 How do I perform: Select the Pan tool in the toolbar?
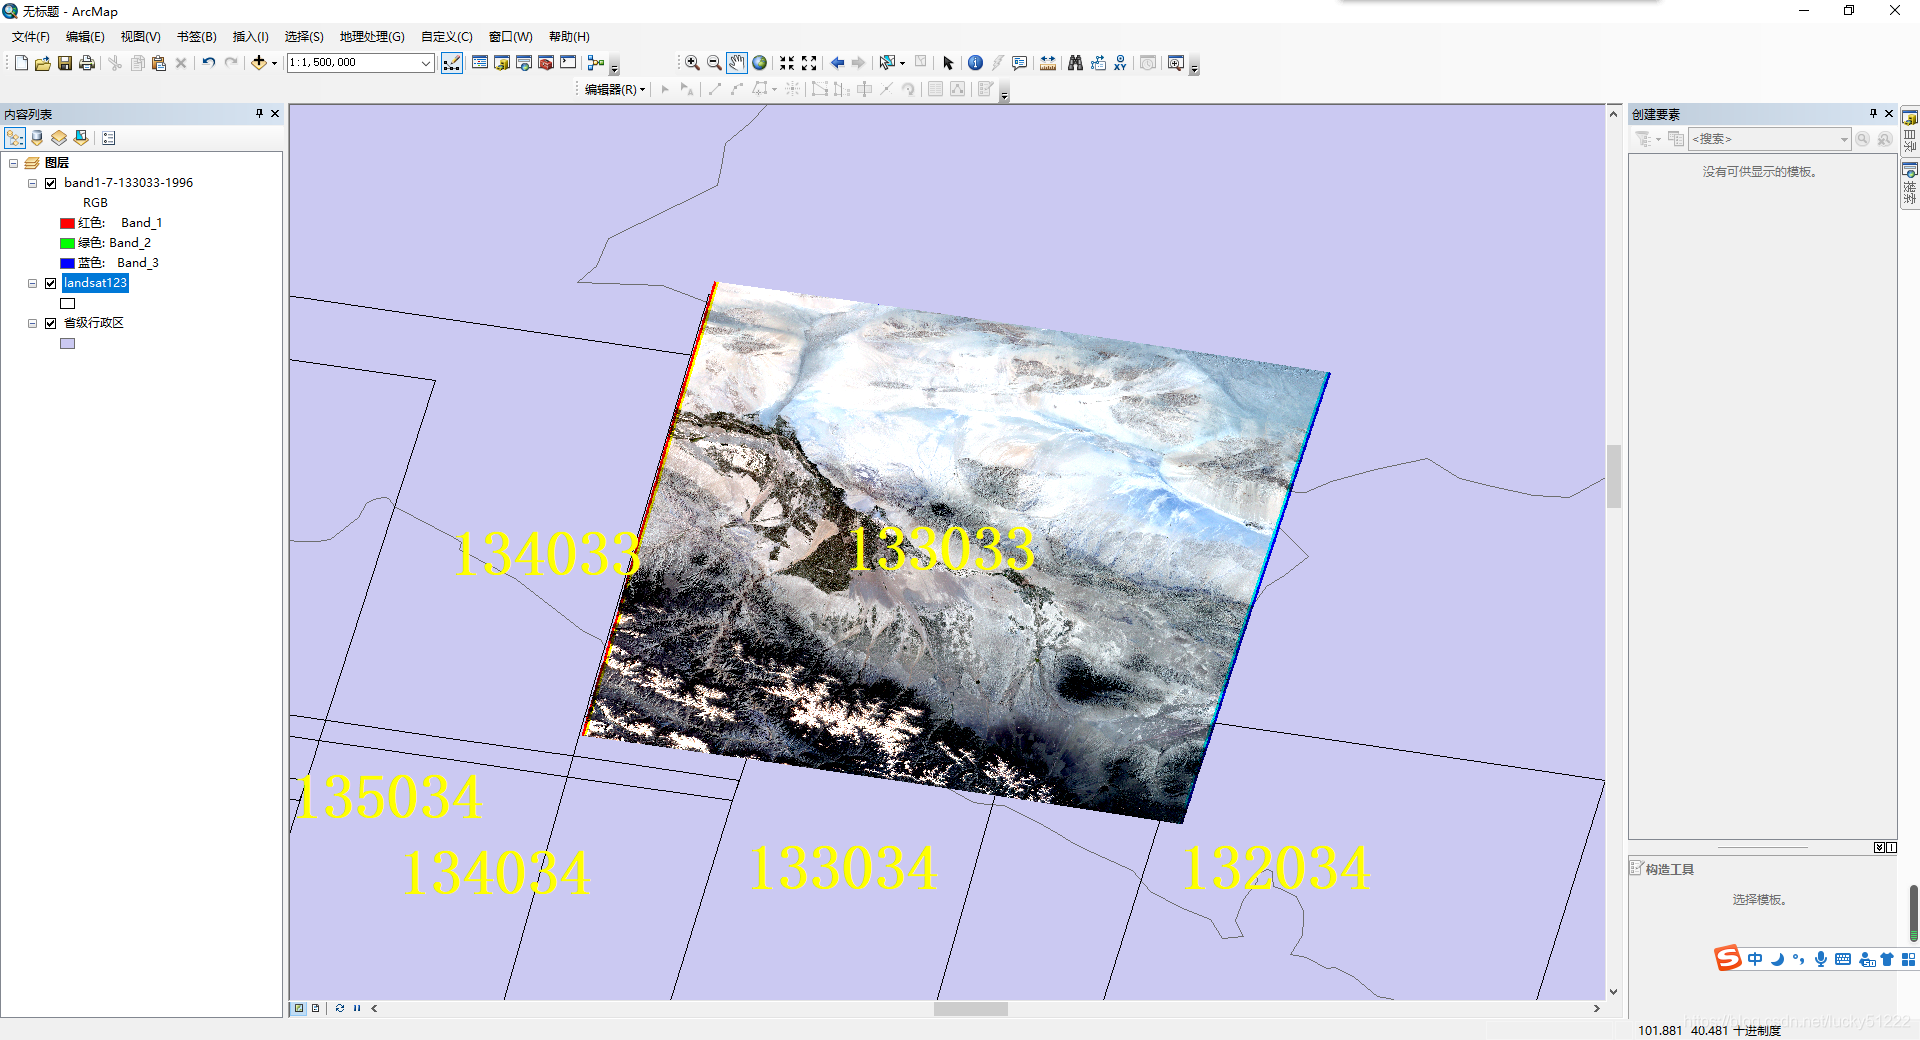pyautogui.click(x=737, y=62)
